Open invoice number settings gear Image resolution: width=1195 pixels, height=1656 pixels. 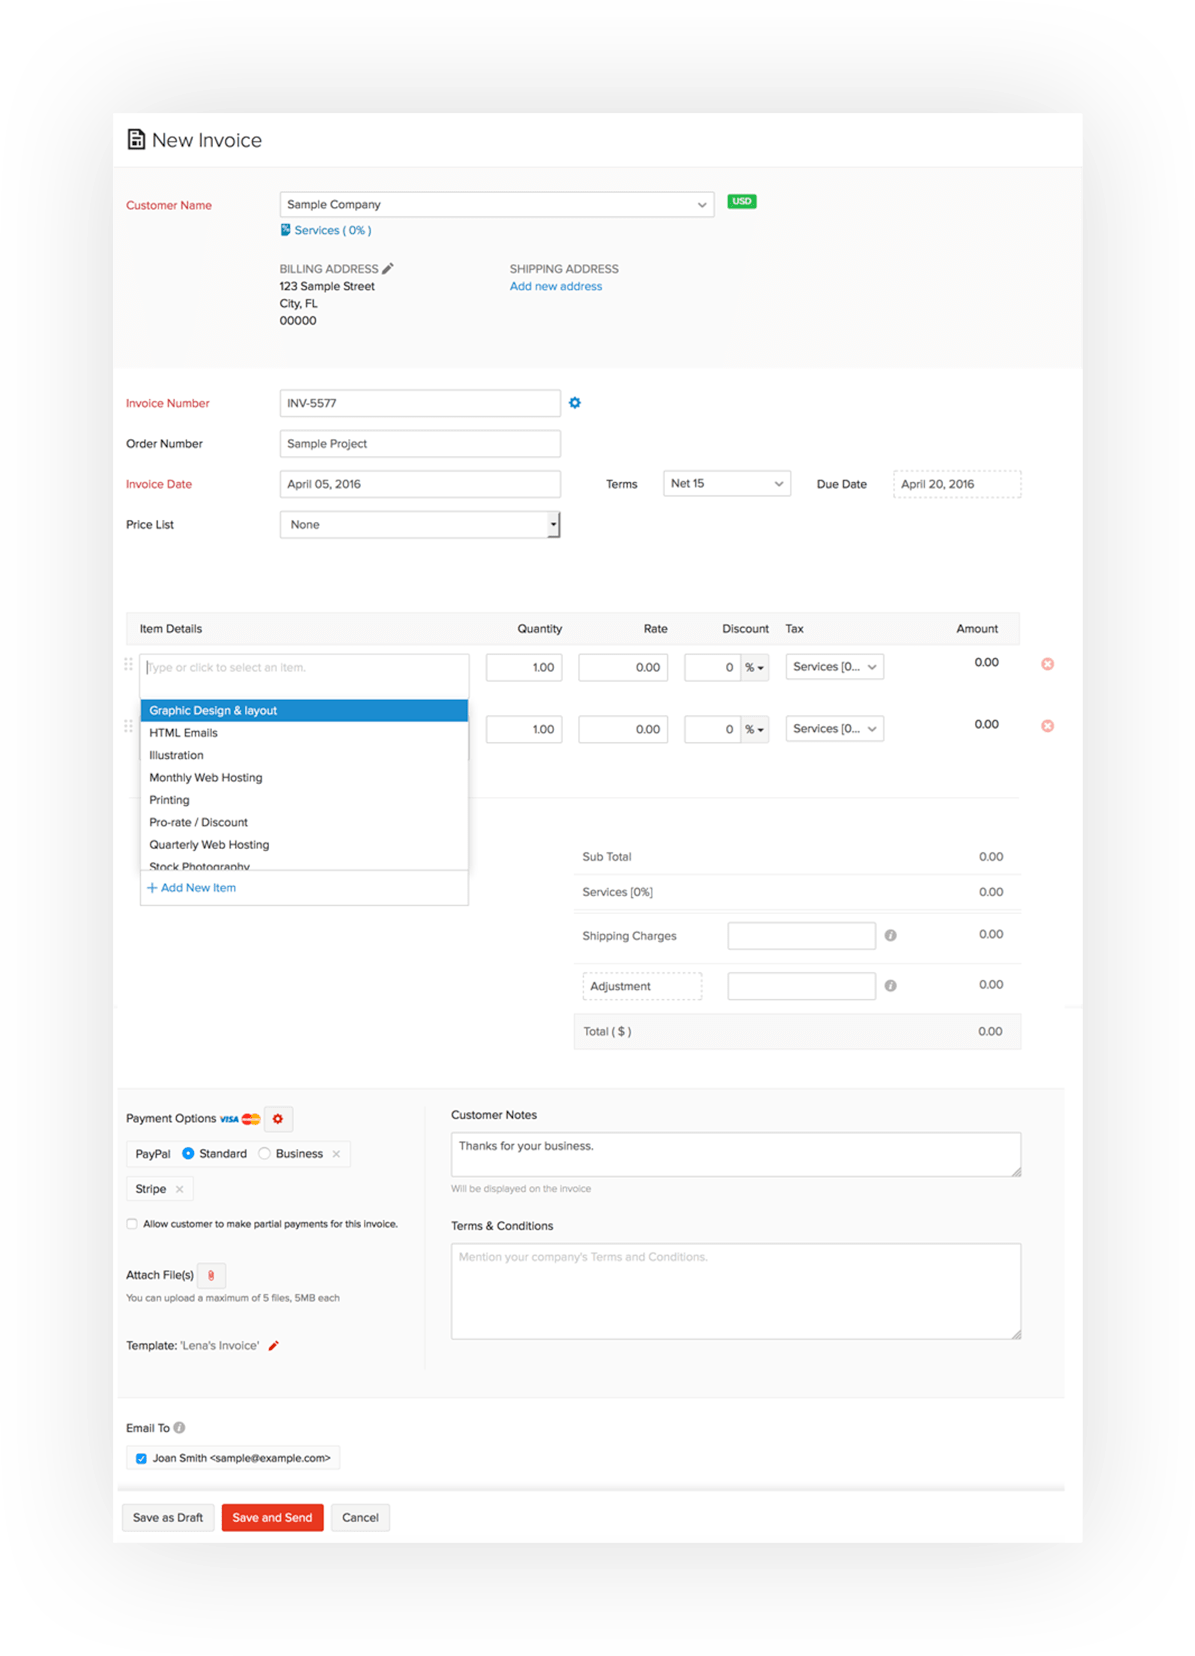click(575, 403)
